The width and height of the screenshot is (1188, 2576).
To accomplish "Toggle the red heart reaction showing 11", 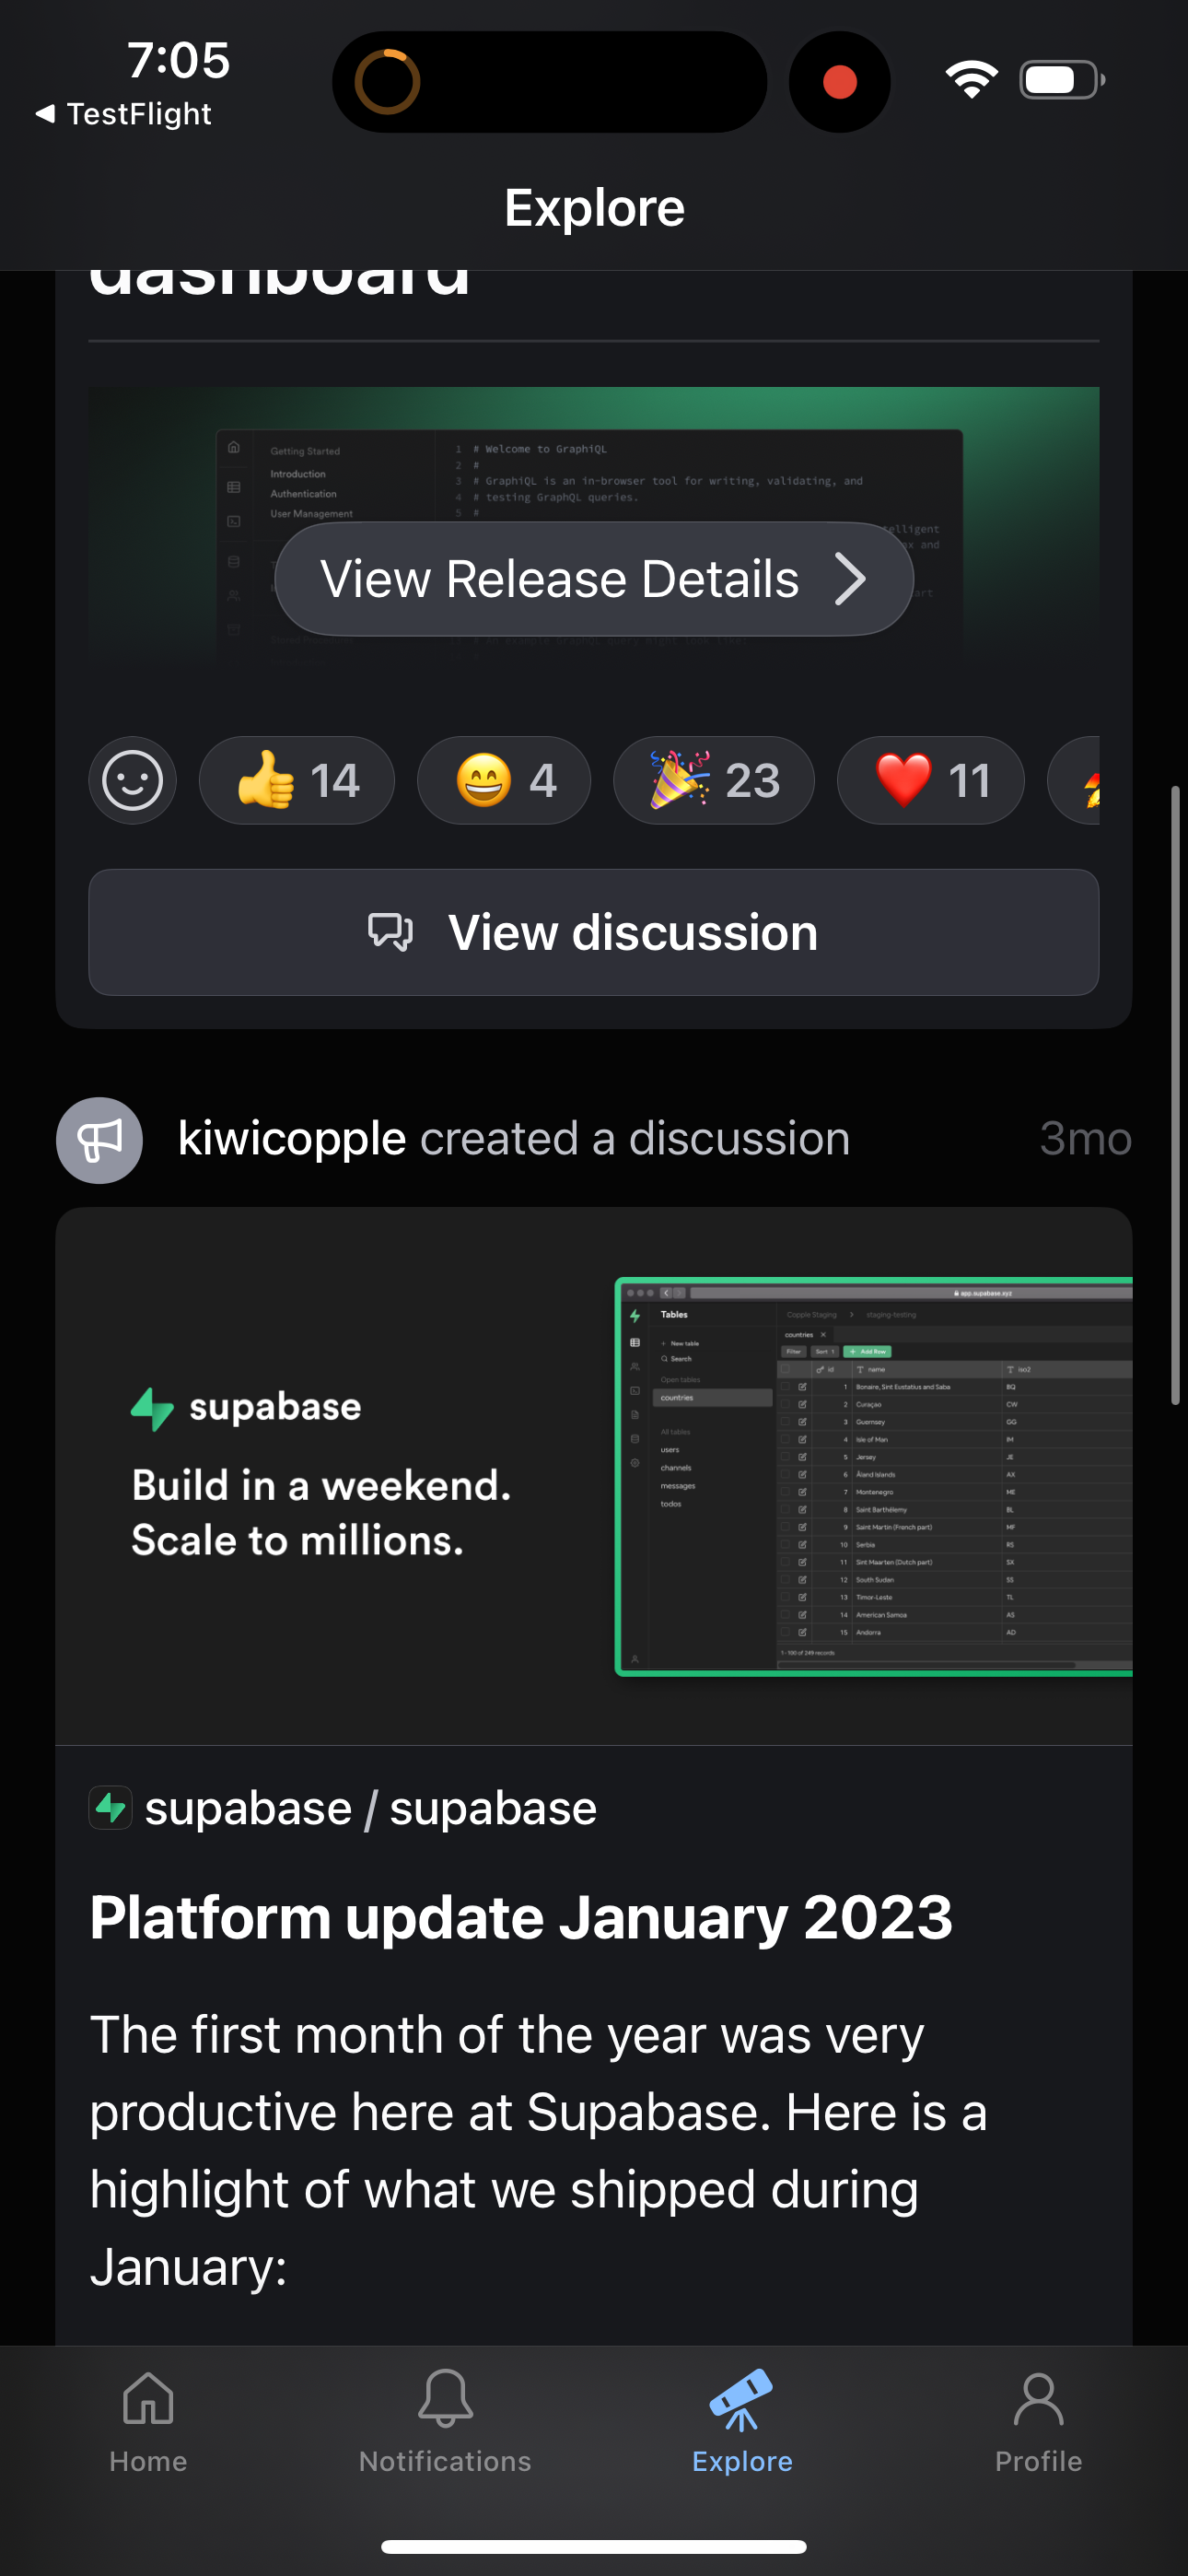I will [x=929, y=781].
